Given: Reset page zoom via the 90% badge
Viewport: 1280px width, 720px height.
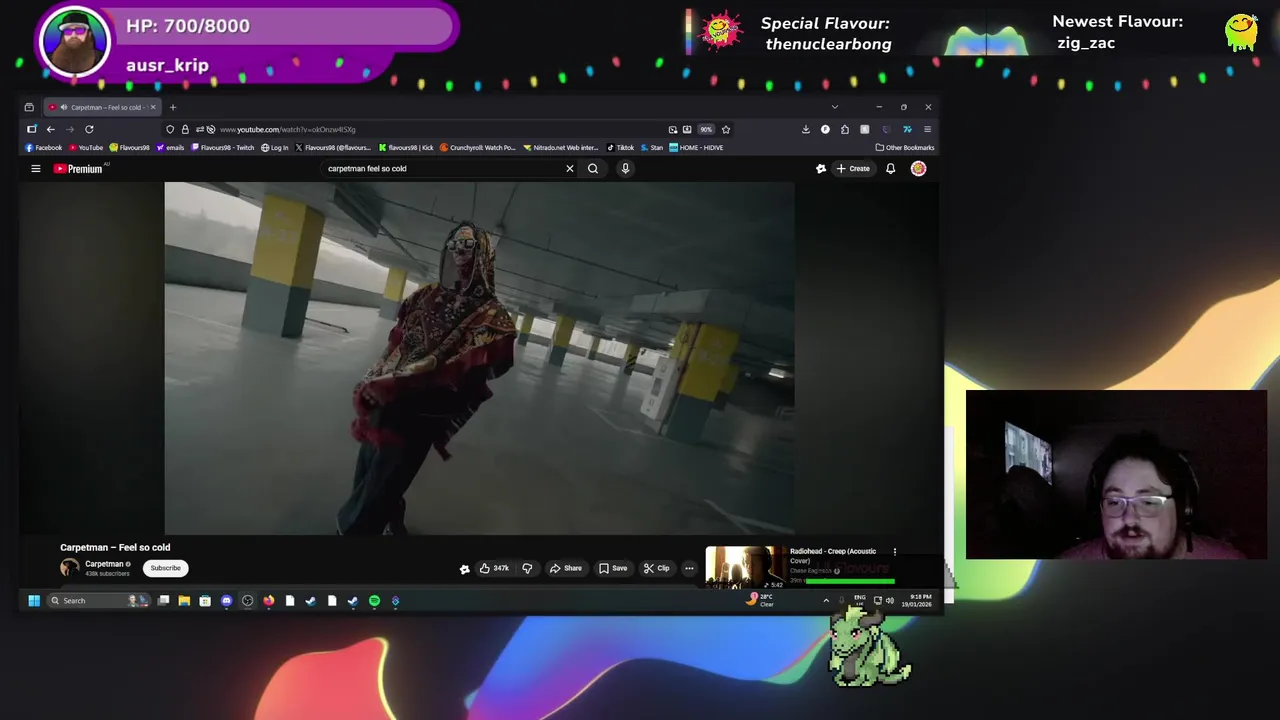Looking at the screenshot, I should (x=706, y=129).
